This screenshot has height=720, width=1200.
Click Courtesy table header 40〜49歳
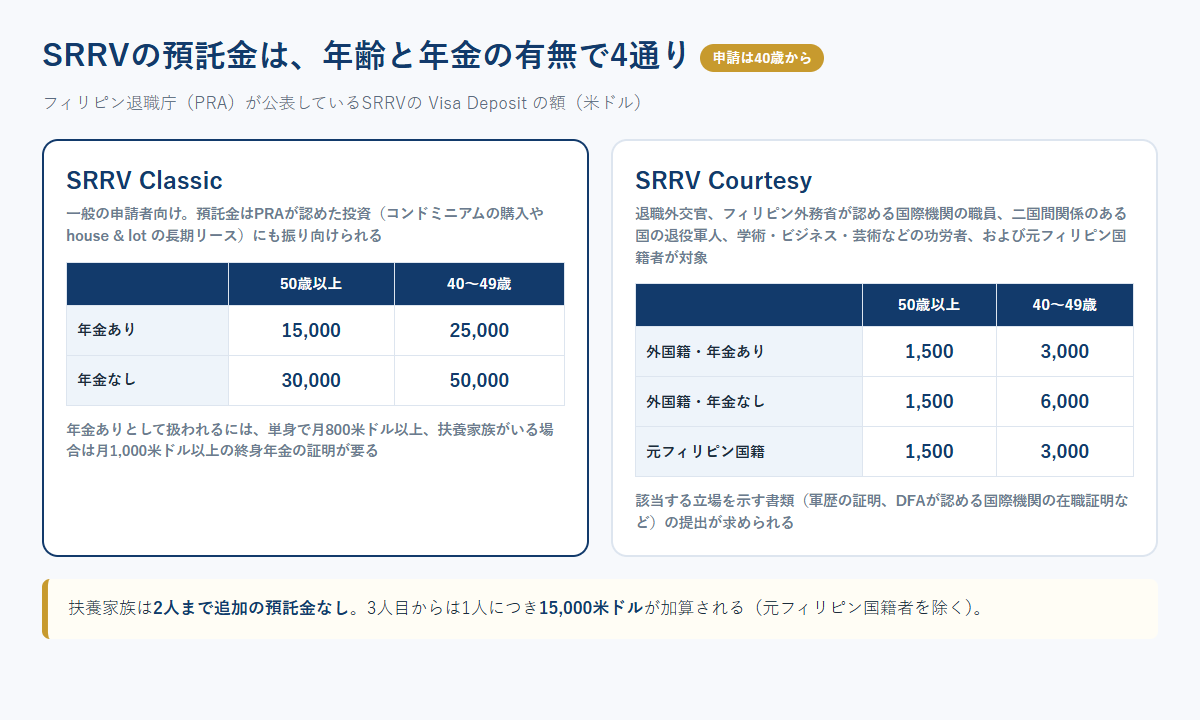[x=1065, y=305]
